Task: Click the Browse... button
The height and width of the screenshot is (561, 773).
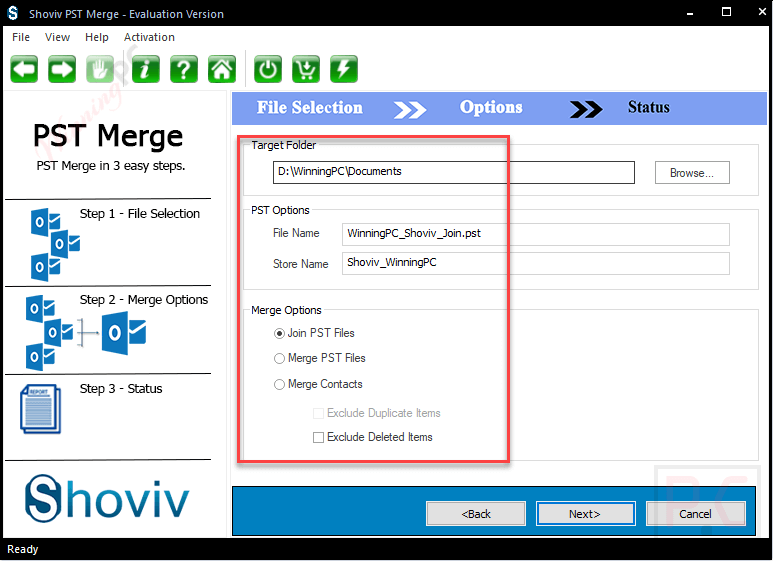Action: (x=692, y=173)
